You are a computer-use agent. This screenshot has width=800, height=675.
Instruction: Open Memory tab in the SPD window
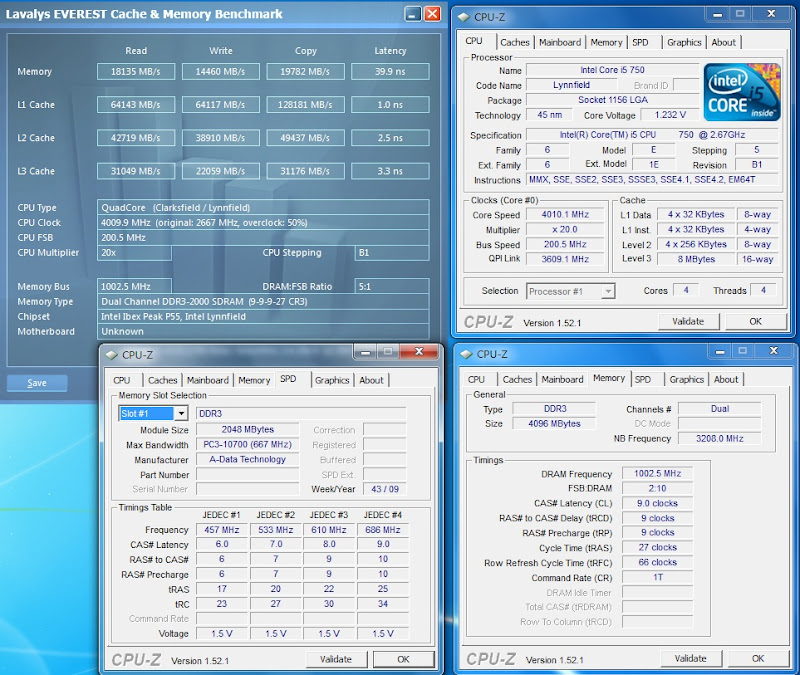[254, 380]
